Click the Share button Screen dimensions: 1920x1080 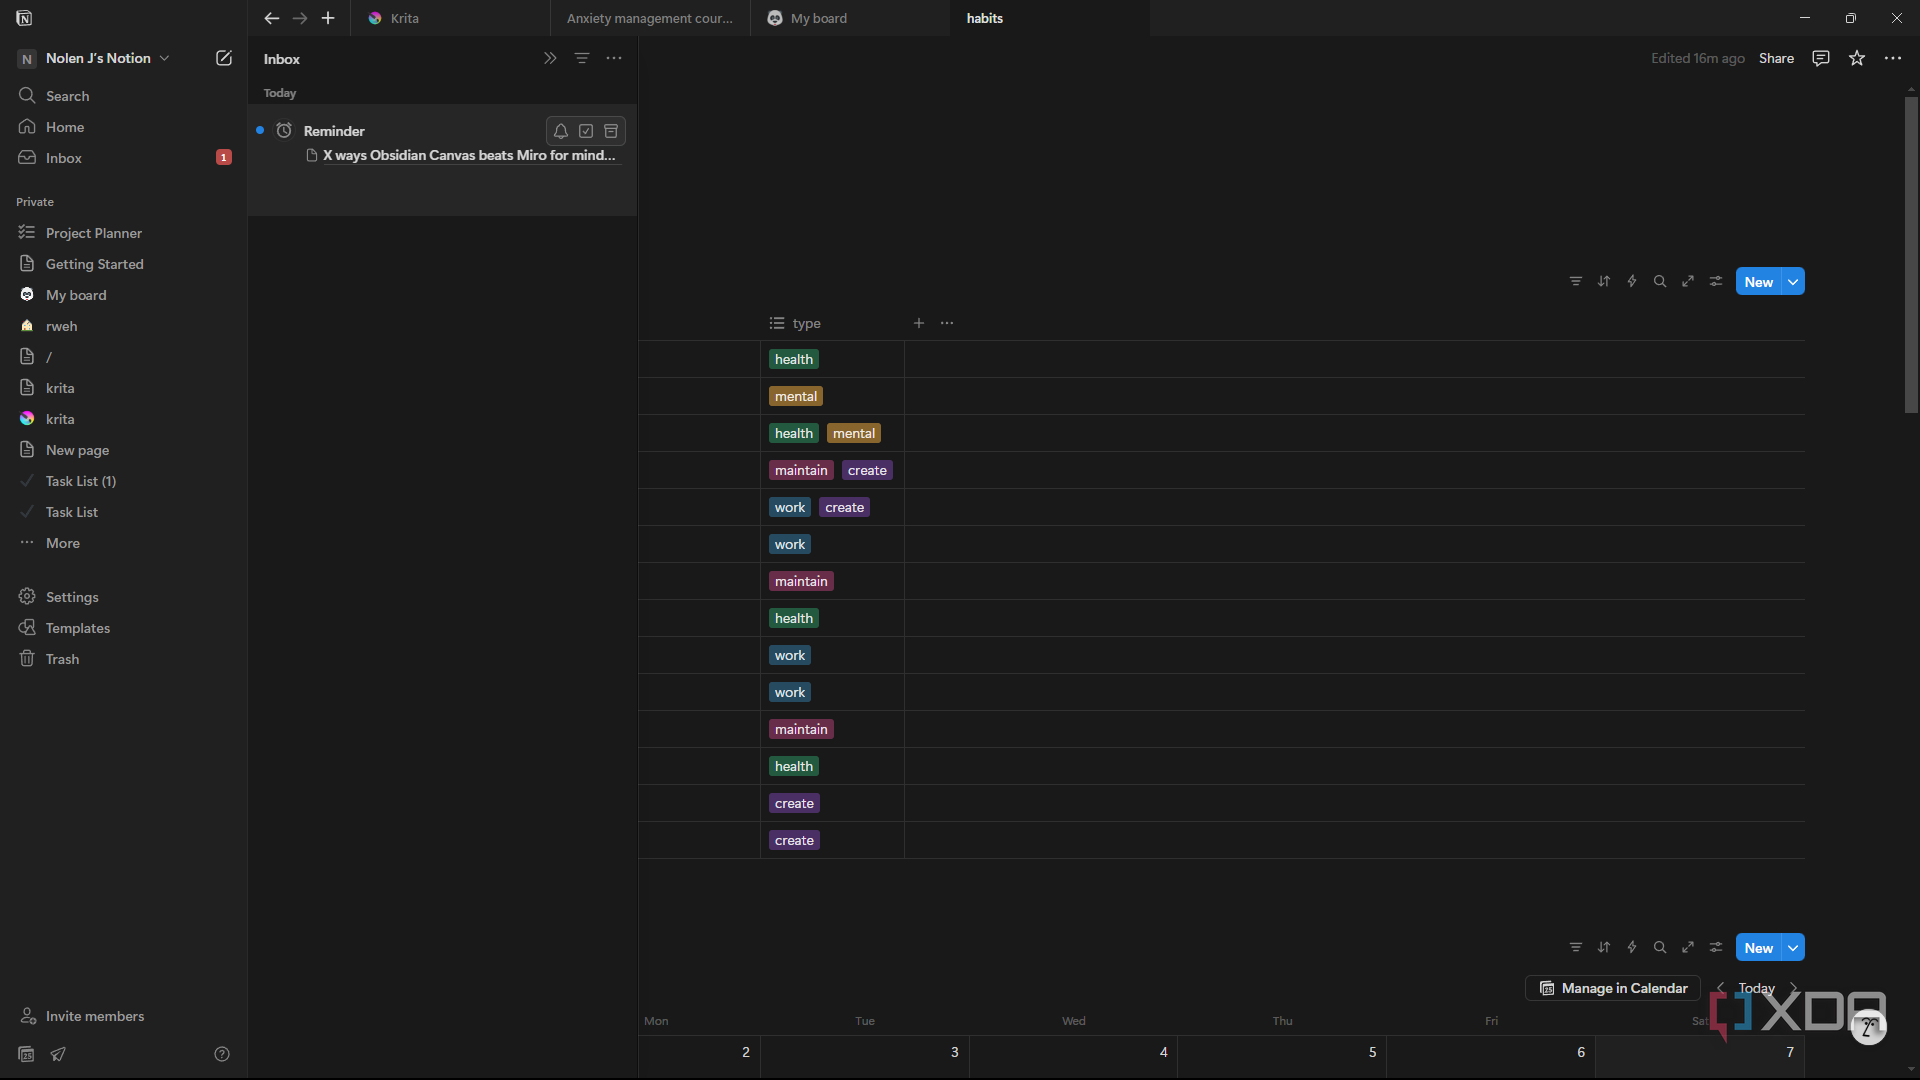click(1776, 58)
